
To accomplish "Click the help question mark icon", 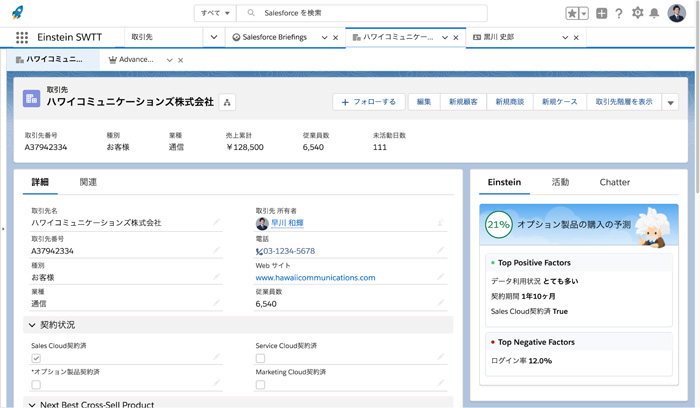I will click(619, 13).
